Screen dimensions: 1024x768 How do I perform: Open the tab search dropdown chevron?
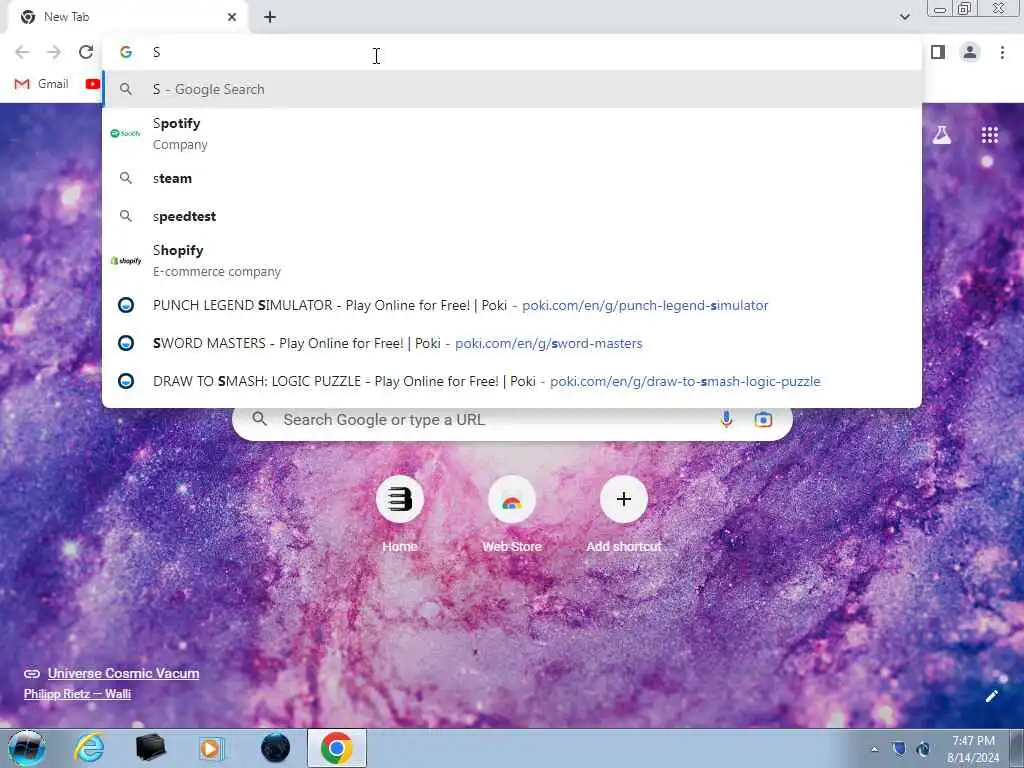pyautogui.click(x=904, y=17)
